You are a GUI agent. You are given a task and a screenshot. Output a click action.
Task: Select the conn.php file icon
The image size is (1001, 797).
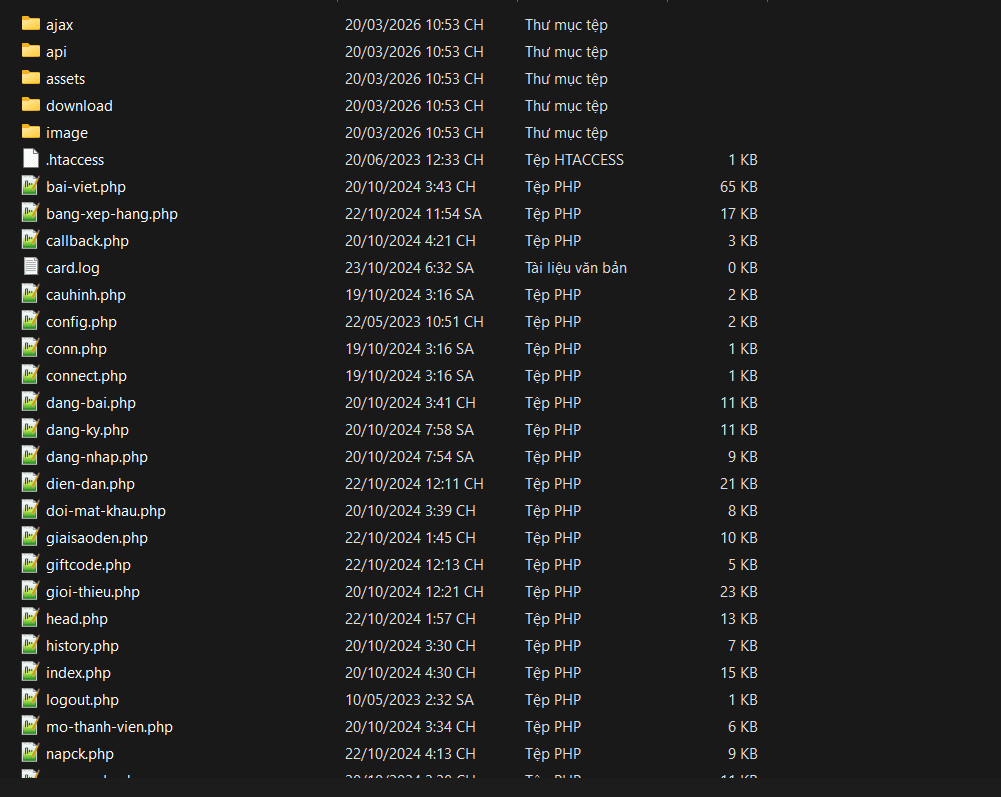(x=31, y=347)
